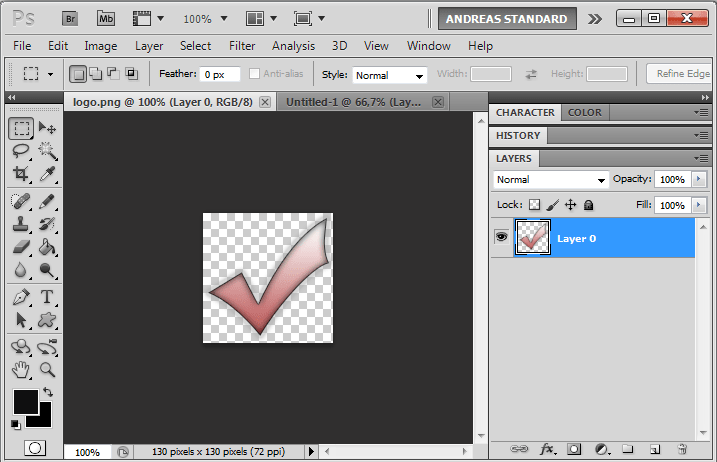Choose Add to selection mode
This screenshot has width=717, height=462.
96,74
